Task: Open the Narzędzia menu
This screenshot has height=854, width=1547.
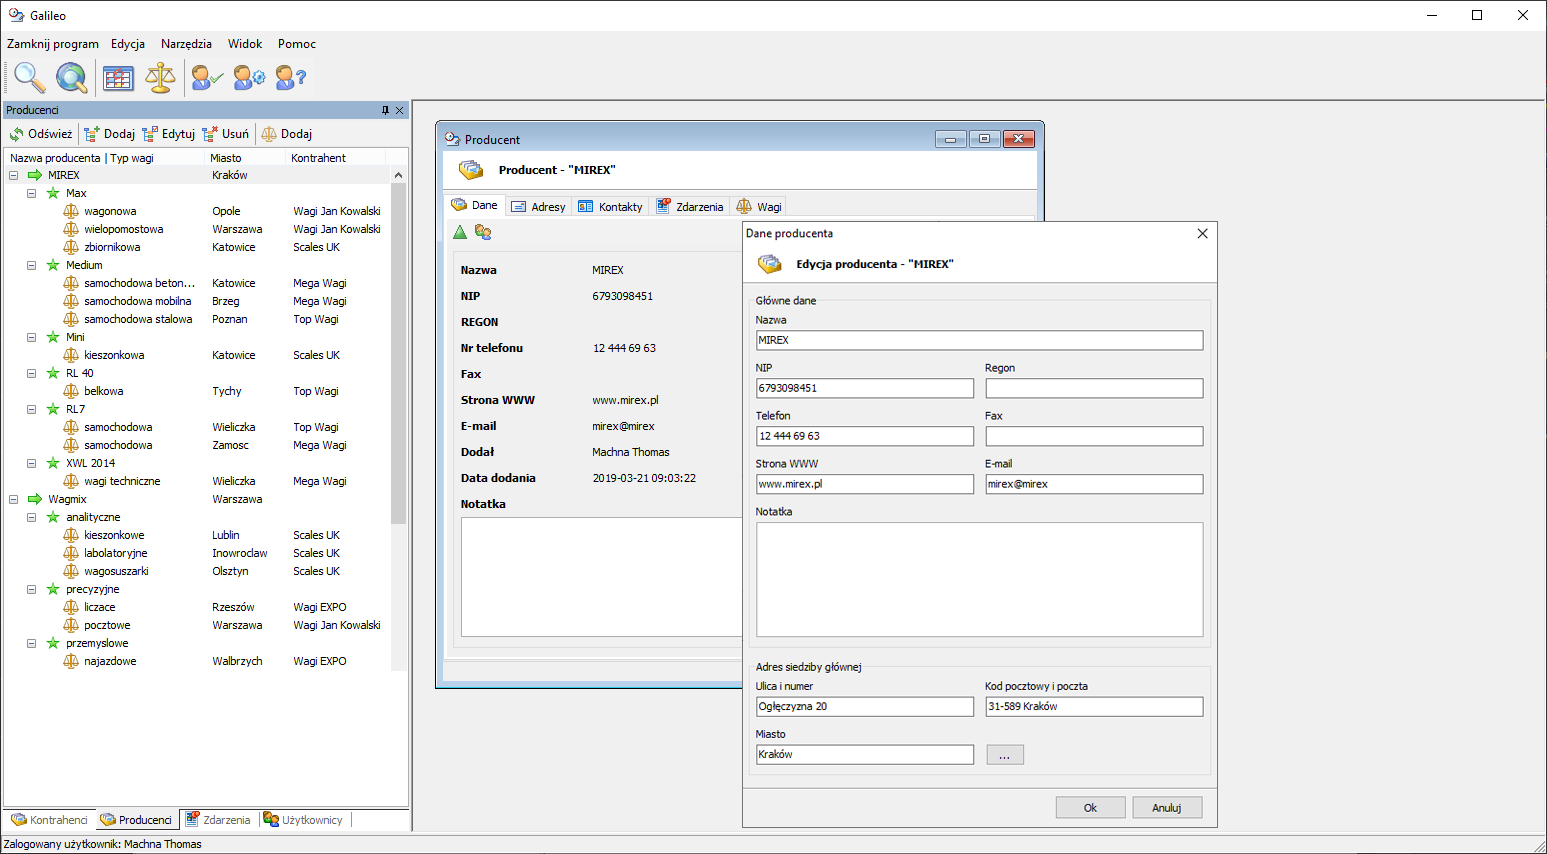Action: (186, 44)
